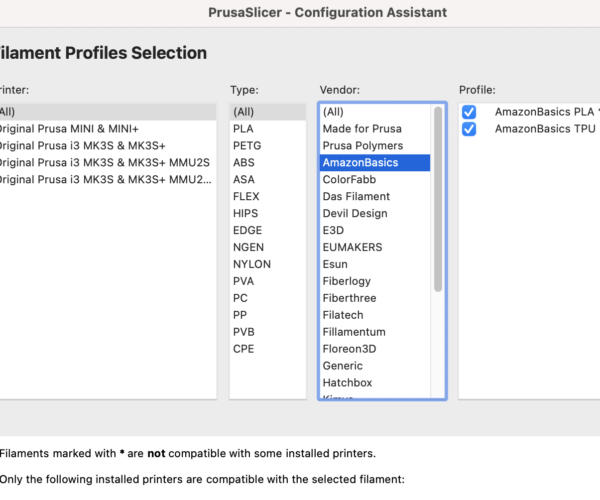600x500 pixels.
Task: Select Floreon3D vendor
Action: tap(375, 349)
